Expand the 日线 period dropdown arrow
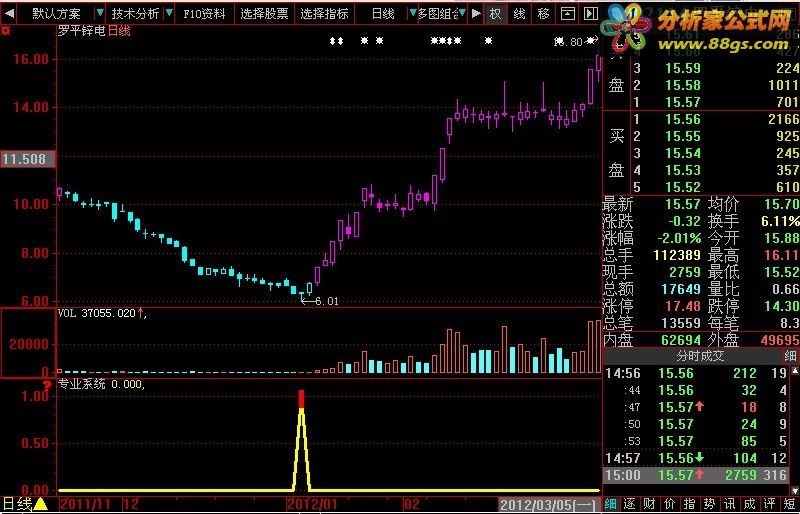Image resolution: width=800 pixels, height=514 pixels. pos(413,13)
